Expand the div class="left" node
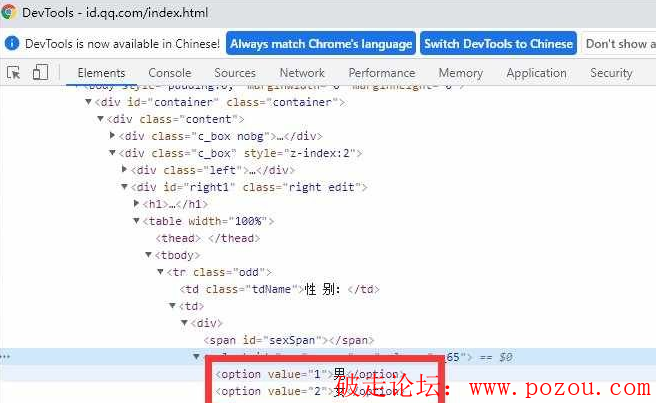This screenshot has width=656, height=403. point(124,169)
